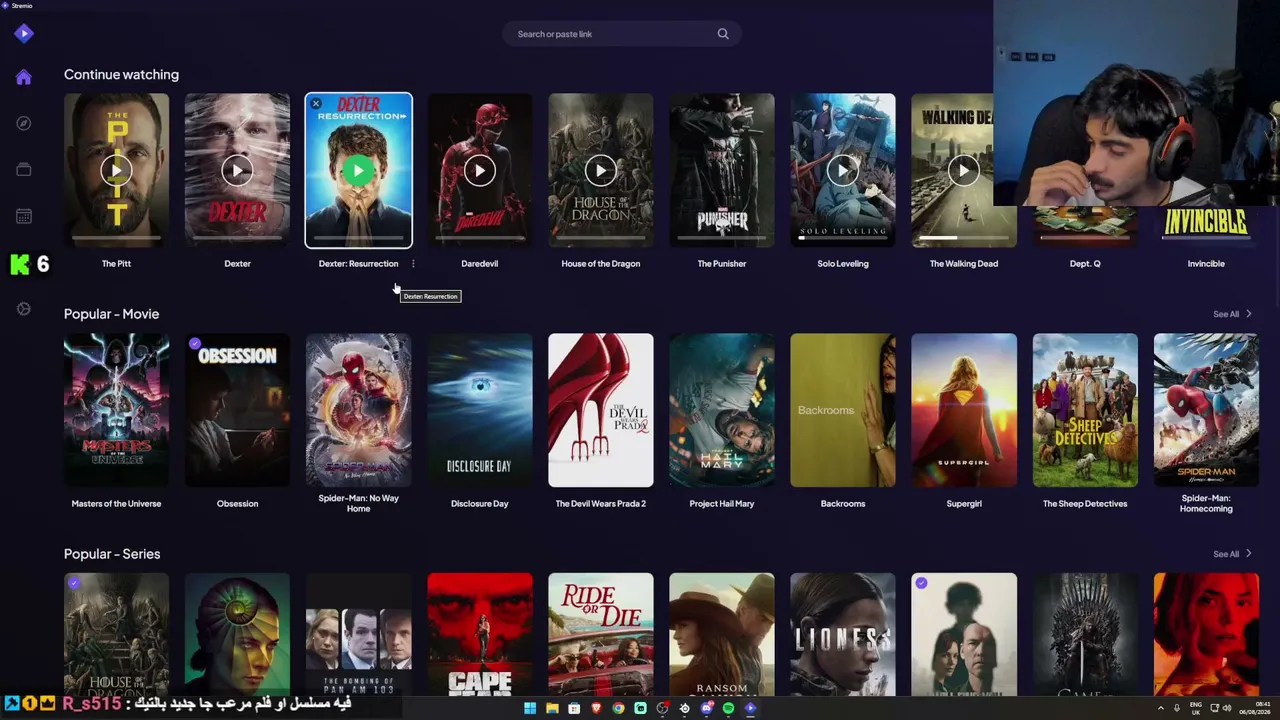The height and width of the screenshot is (720, 1280).
Task: Play The Walking Dead from Continue watching
Action: 963,171
